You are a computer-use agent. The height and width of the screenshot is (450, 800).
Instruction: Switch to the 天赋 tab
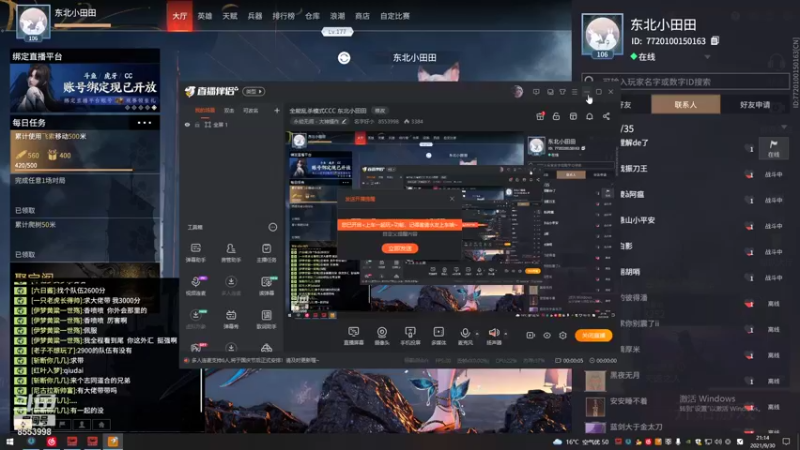click(x=230, y=16)
